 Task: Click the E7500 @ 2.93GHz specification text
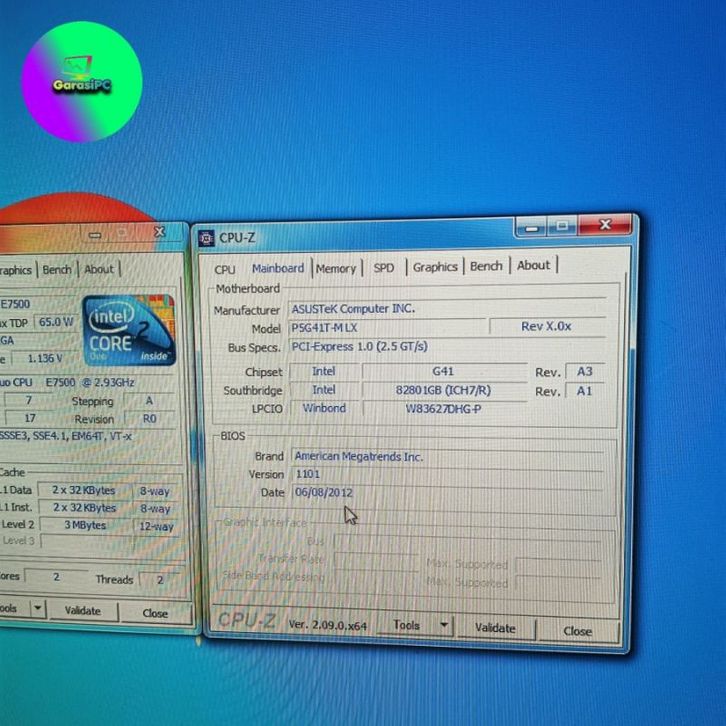pos(90,382)
